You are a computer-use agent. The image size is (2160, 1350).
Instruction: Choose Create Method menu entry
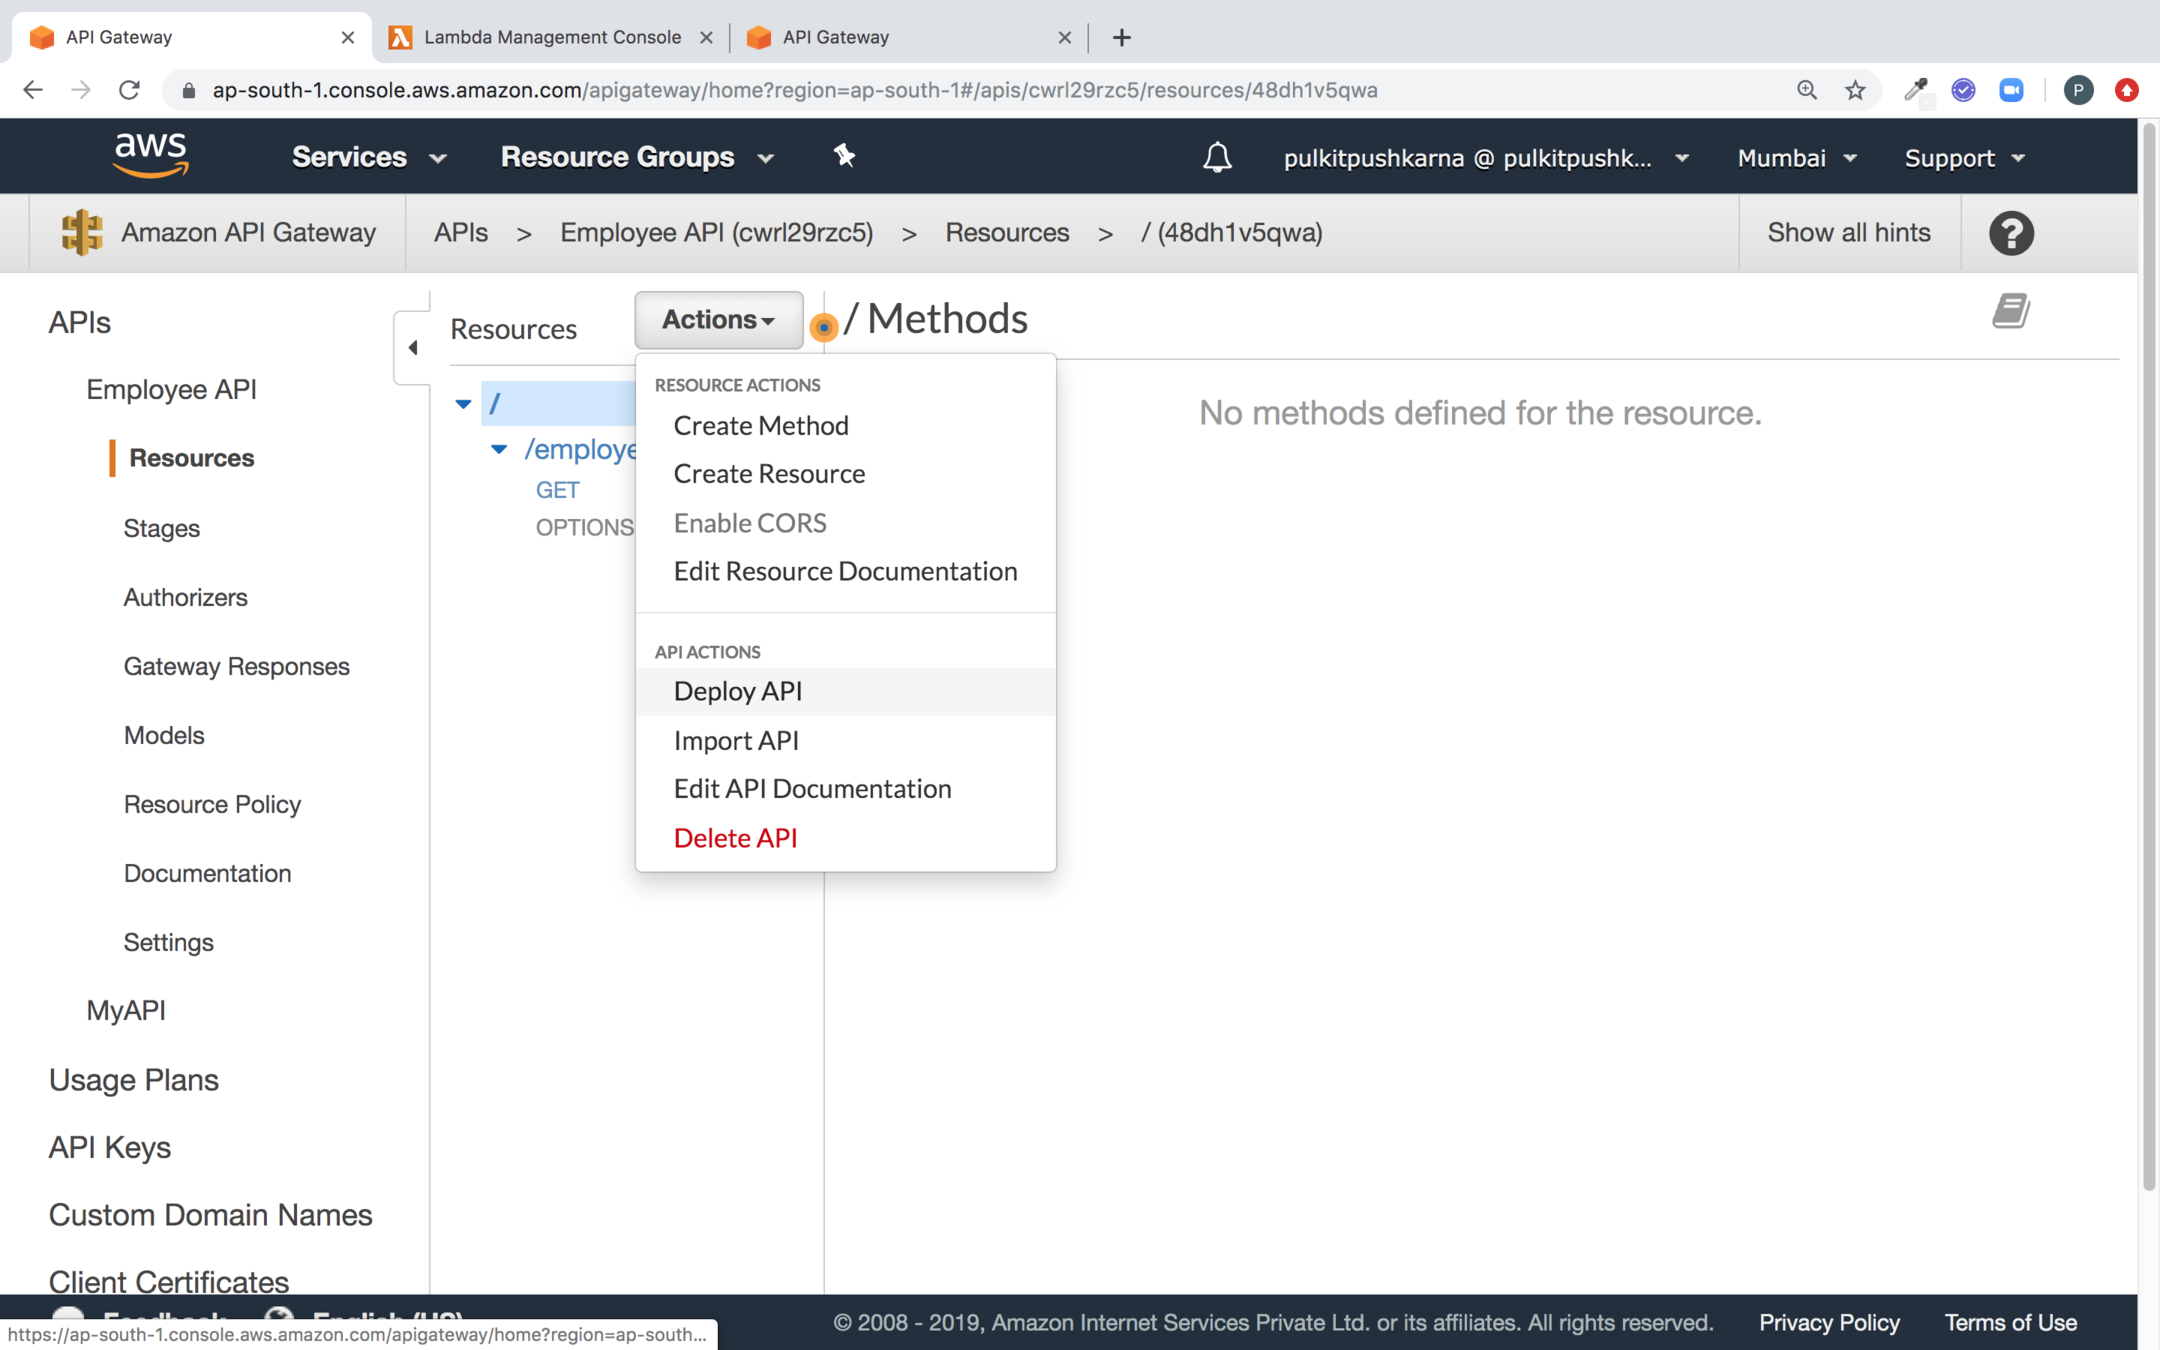coord(760,426)
